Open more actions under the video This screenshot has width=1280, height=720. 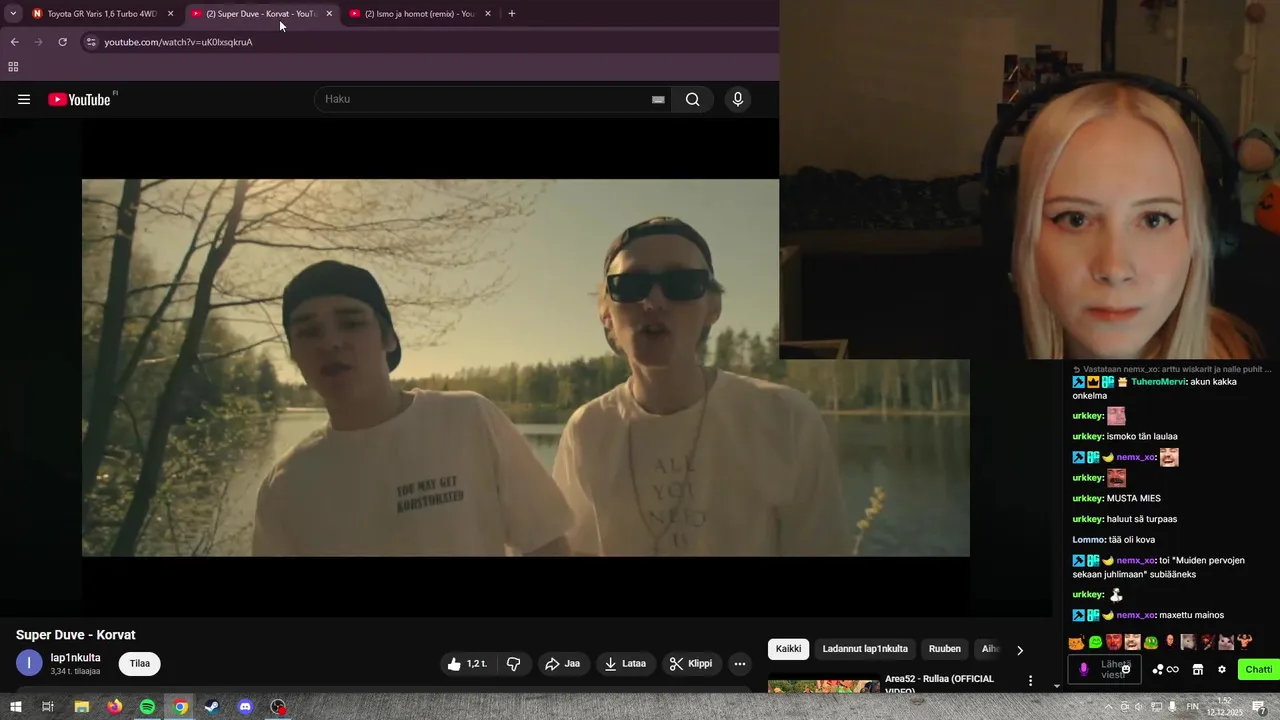(740, 664)
